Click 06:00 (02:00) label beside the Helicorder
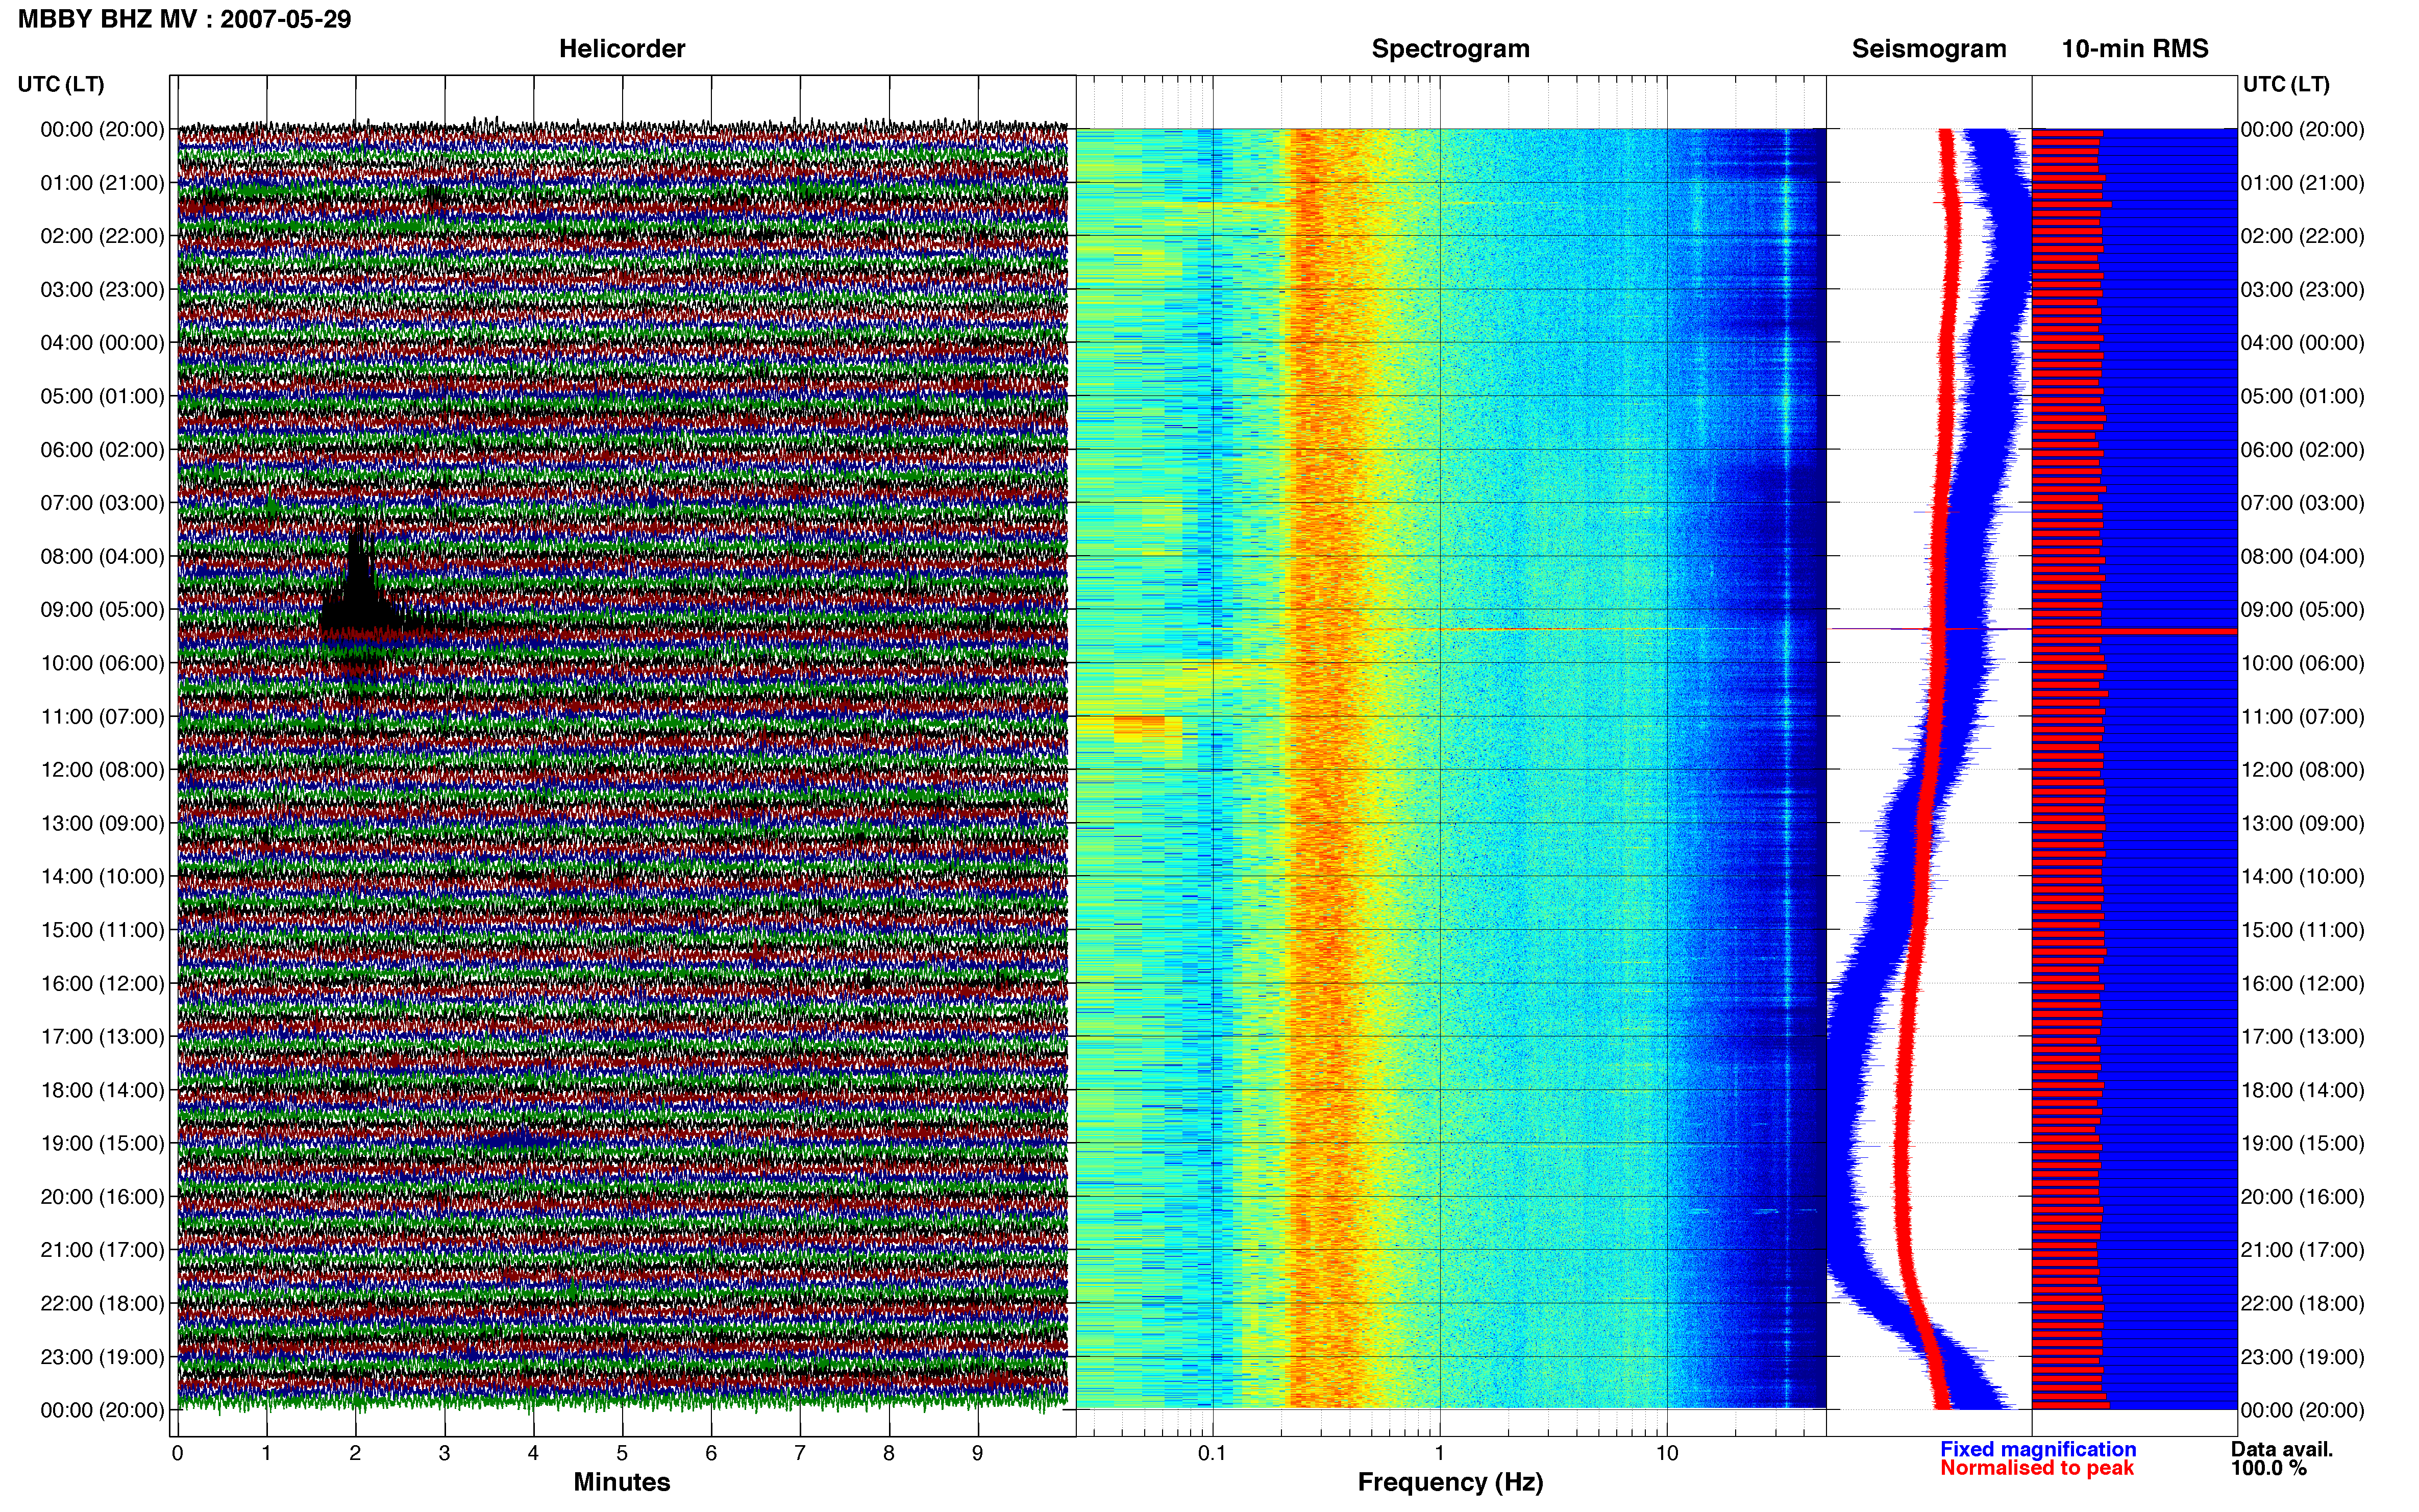This screenshot has width=2419, height=1512. click(102, 450)
